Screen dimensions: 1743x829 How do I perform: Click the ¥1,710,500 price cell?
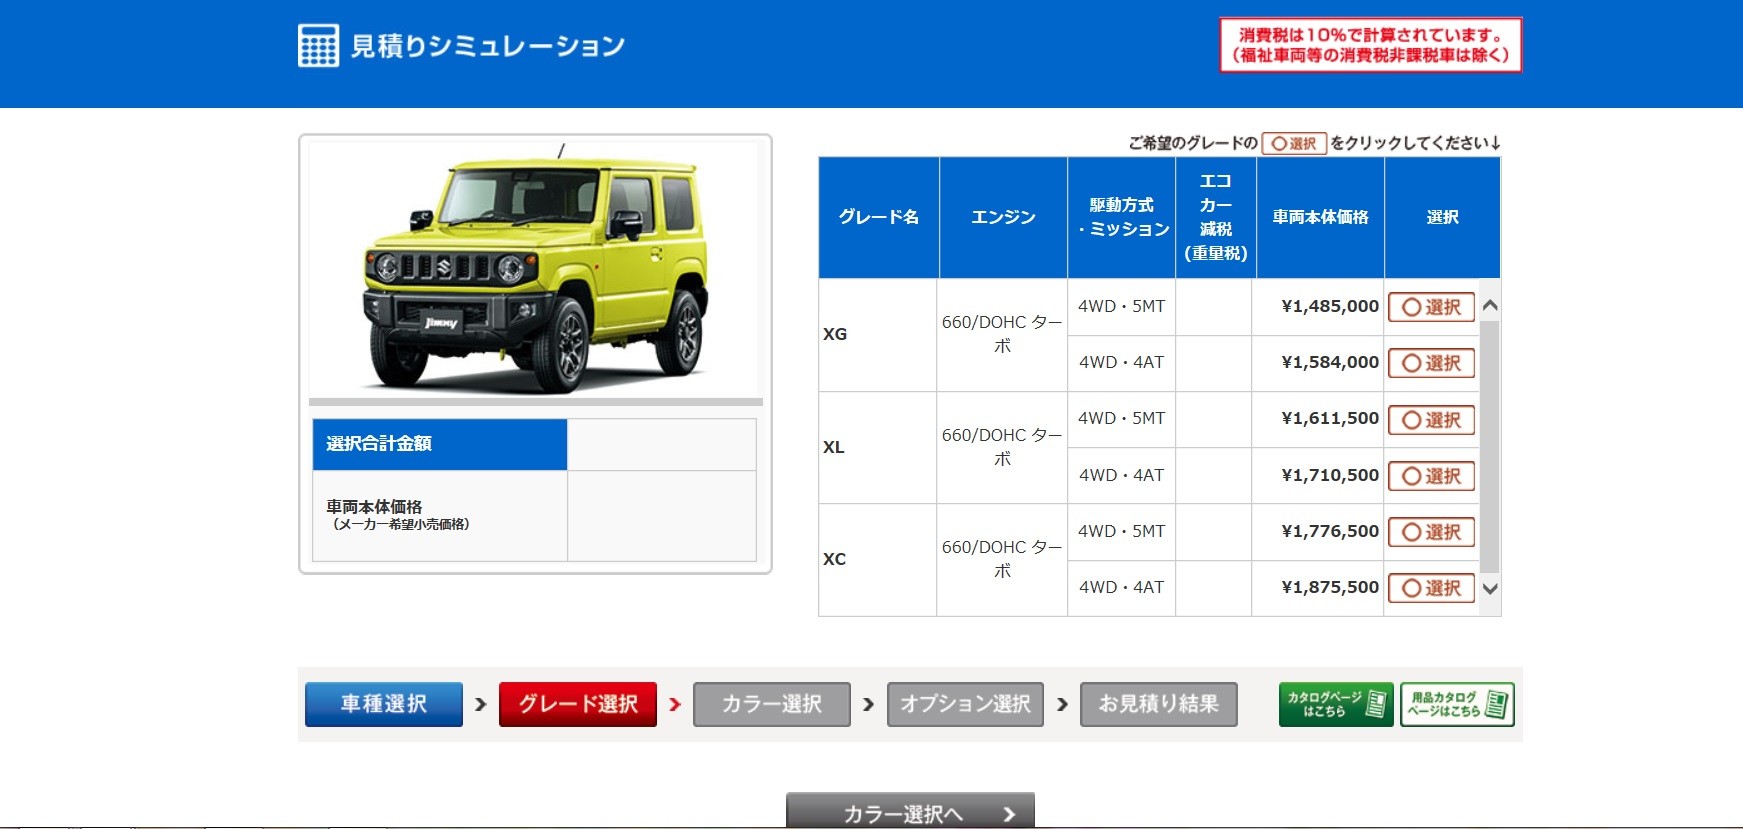click(x=1318, y=476)
